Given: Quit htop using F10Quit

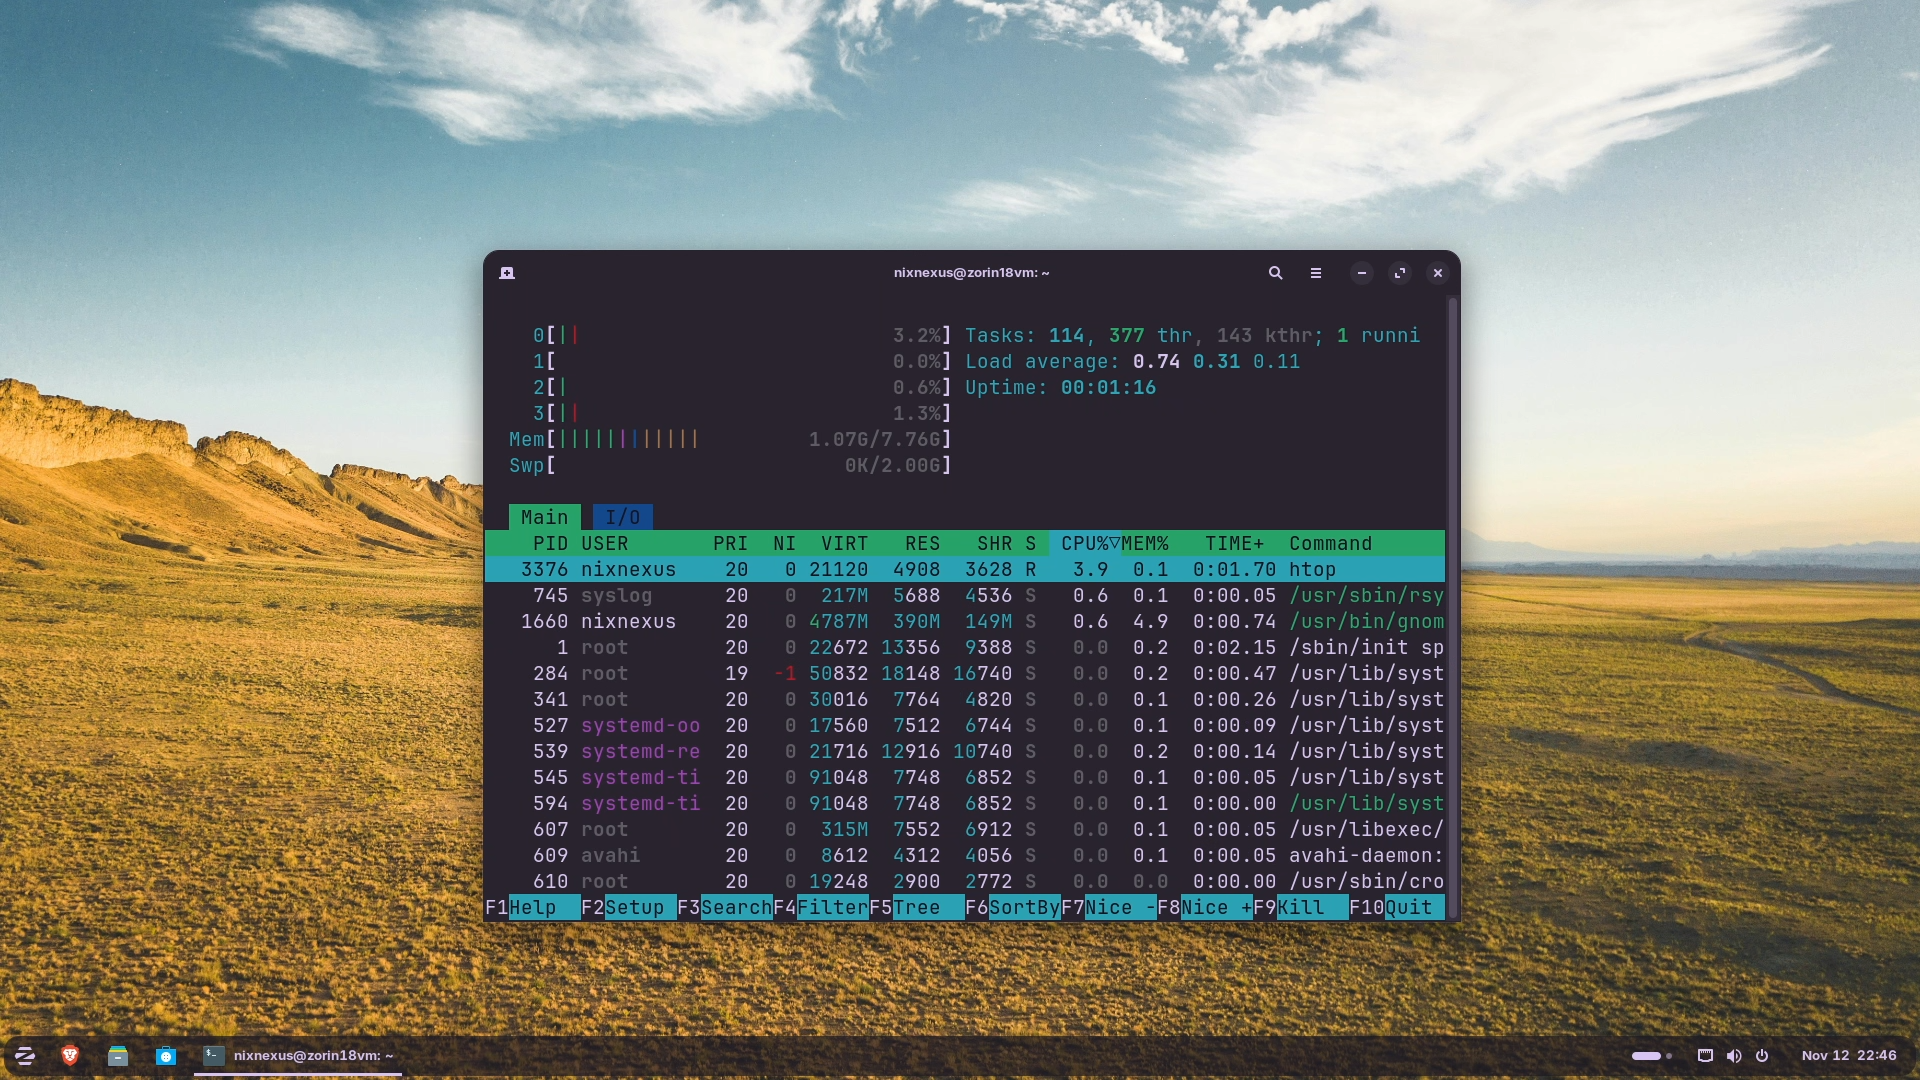Looking at the screenshot, I should [1394, 907].
